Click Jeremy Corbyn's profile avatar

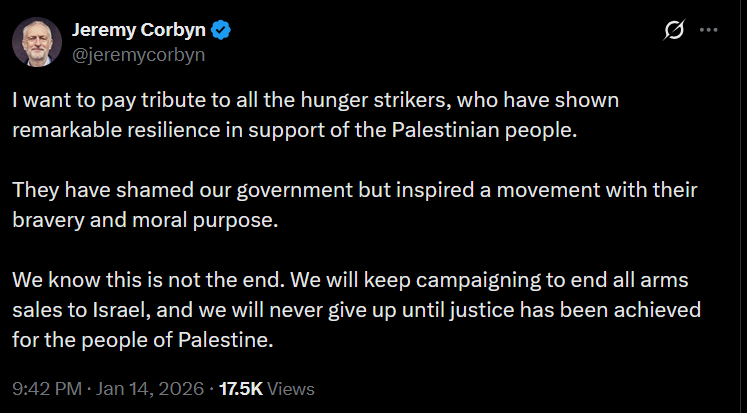click(35, 42)
